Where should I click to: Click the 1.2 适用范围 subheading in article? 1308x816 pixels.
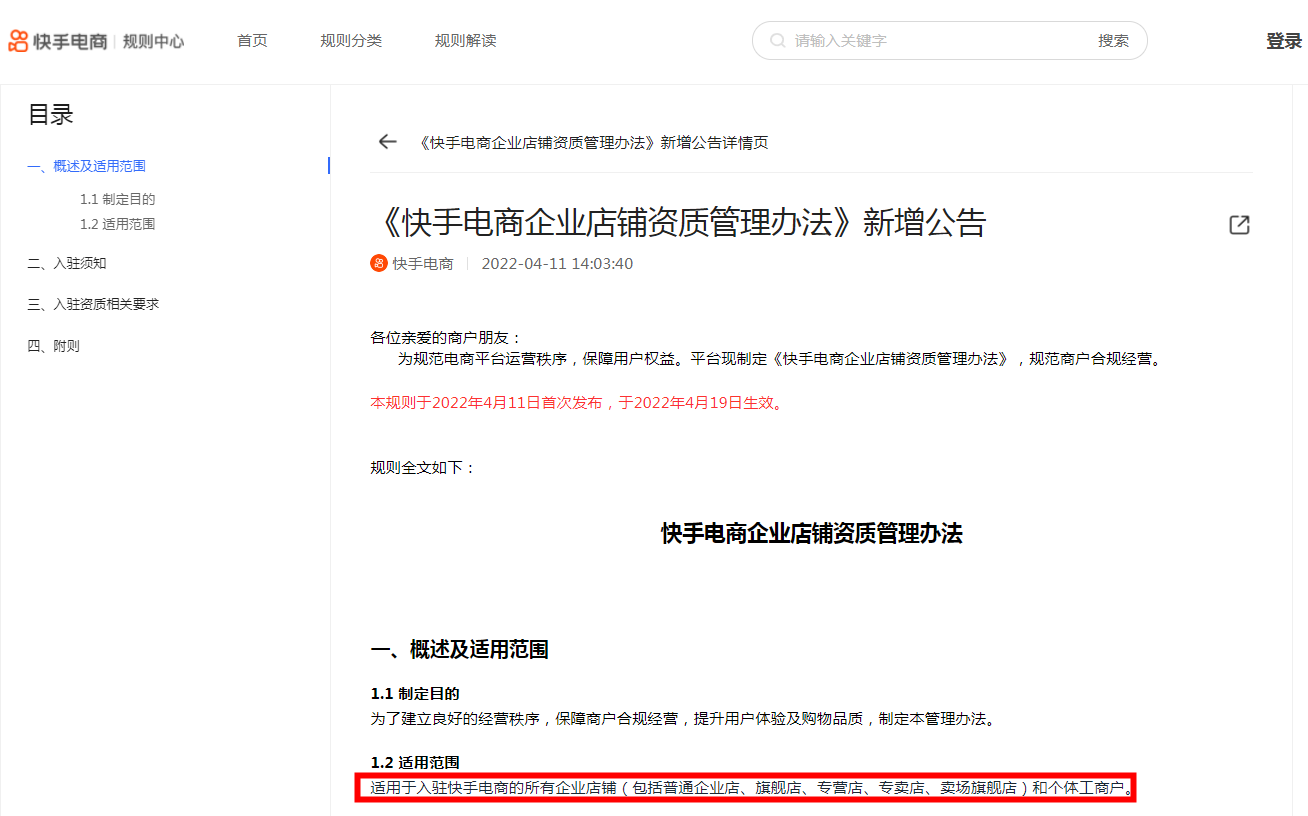click(415, 762)
